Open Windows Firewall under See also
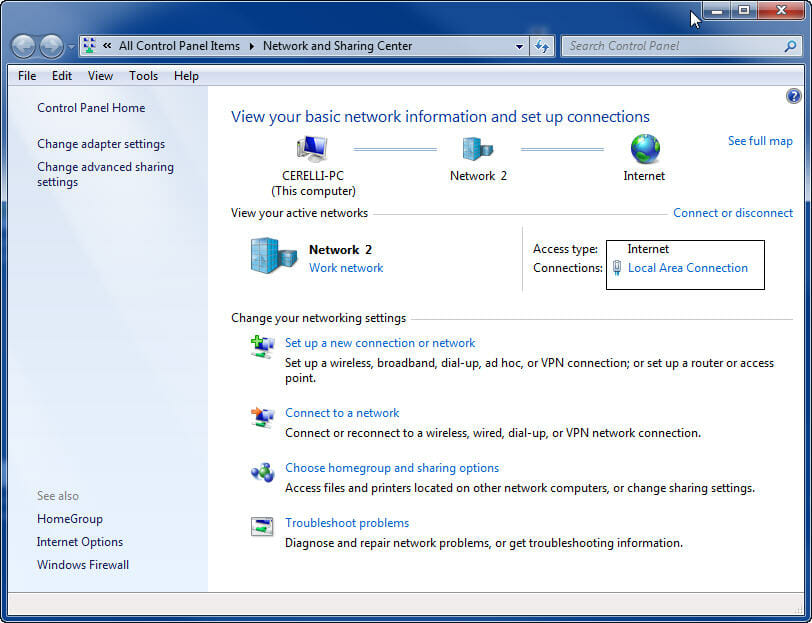The width and height of the screenshot is (812, 623). (x=83, y=565)
